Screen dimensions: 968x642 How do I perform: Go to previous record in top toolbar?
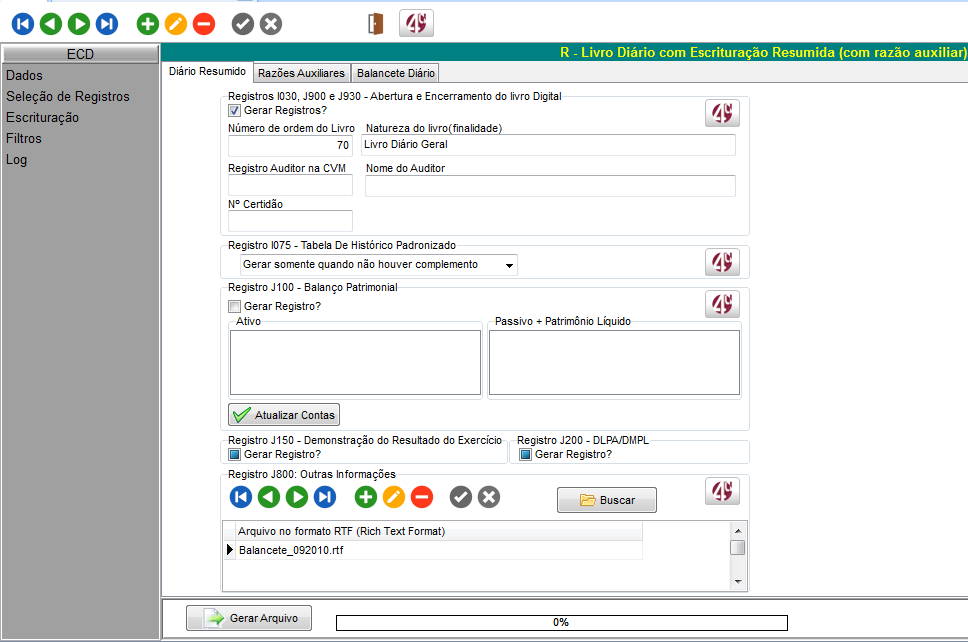click(51, 24)
